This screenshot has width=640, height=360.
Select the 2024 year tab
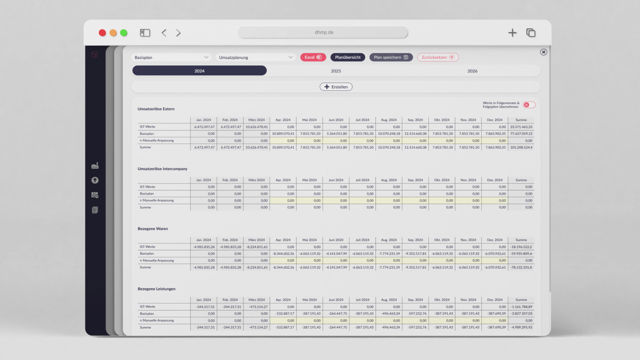[200, 71]
